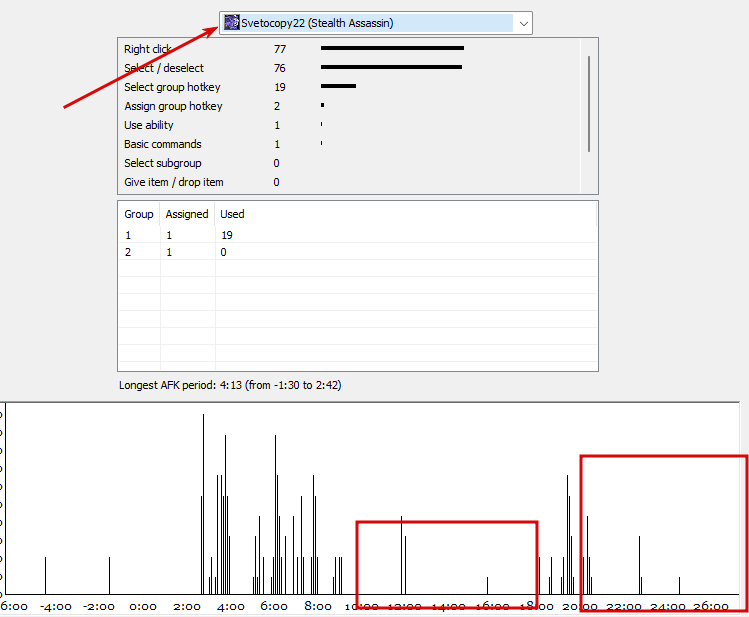Select the Basic commands row
Viewport: 749px width, 617px height.
349,144
